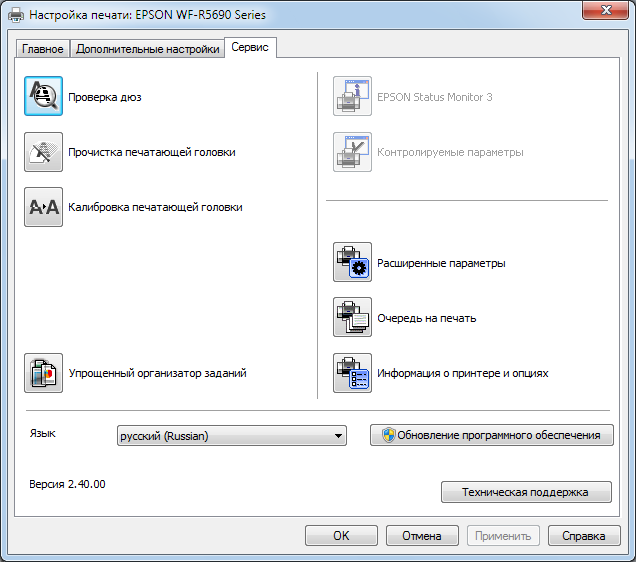
Task: Open Справка help button
Action: pos(584,536)
